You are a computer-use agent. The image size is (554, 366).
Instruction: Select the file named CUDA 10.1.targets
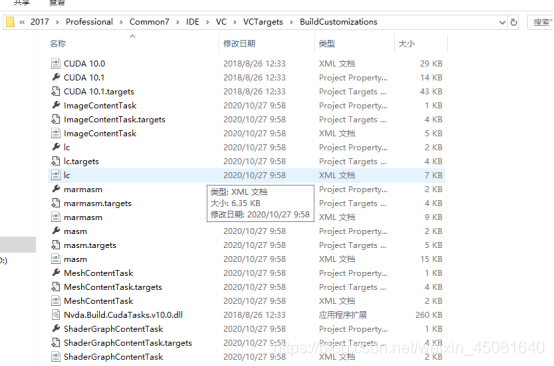click(x=99, y=92)
